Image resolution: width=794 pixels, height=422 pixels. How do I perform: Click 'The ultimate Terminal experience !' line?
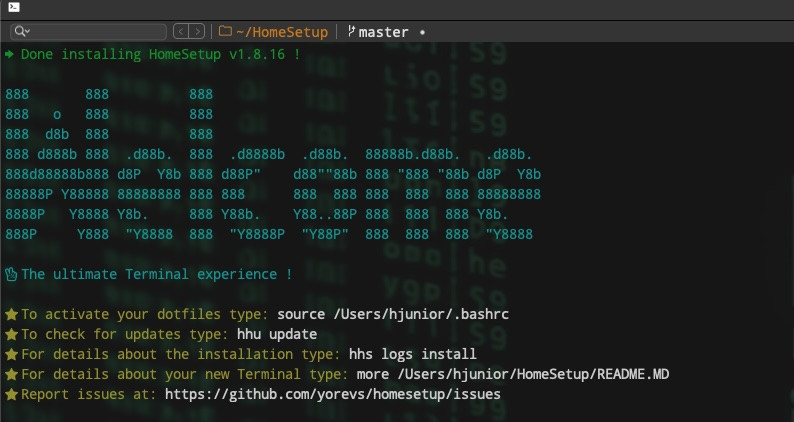(x=156, y=274)
